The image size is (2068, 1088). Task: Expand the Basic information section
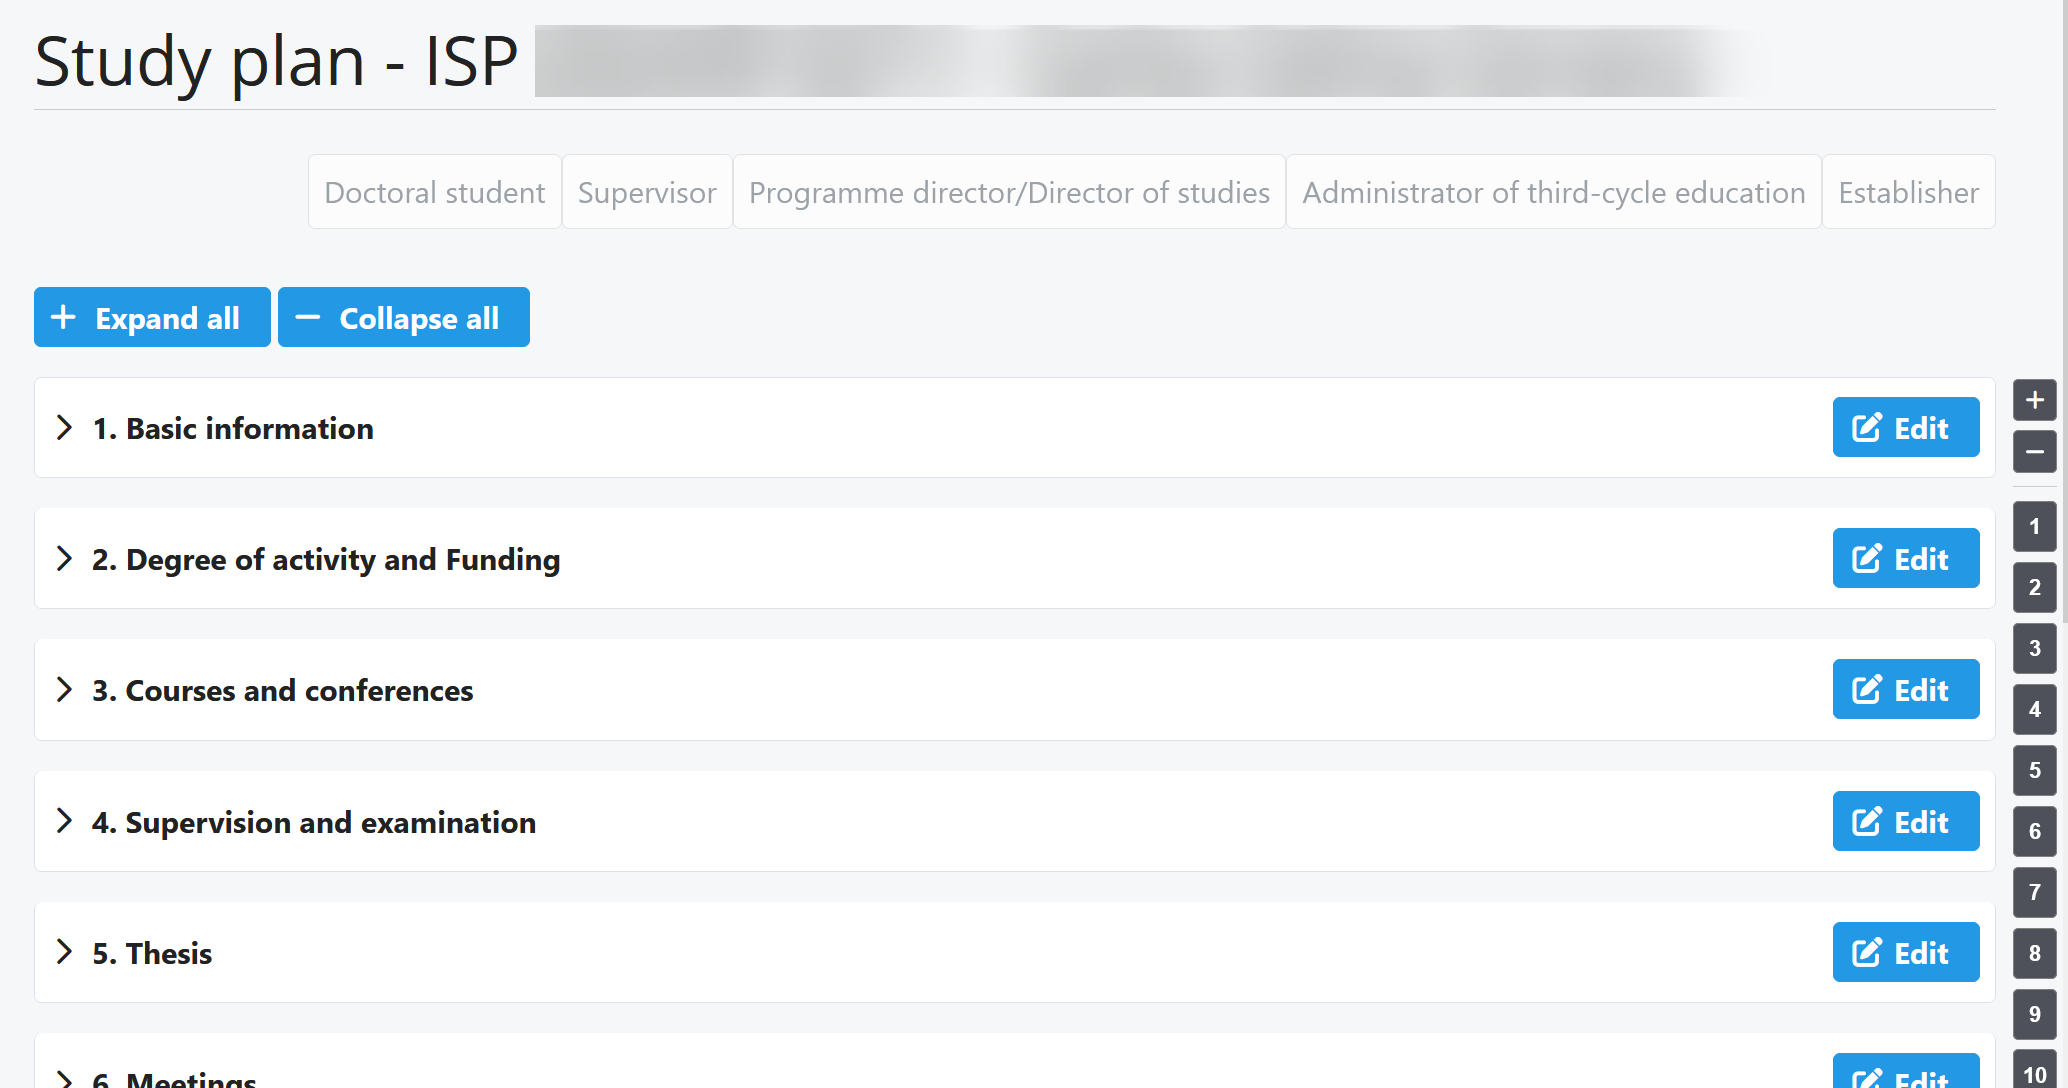coord(65,428)
